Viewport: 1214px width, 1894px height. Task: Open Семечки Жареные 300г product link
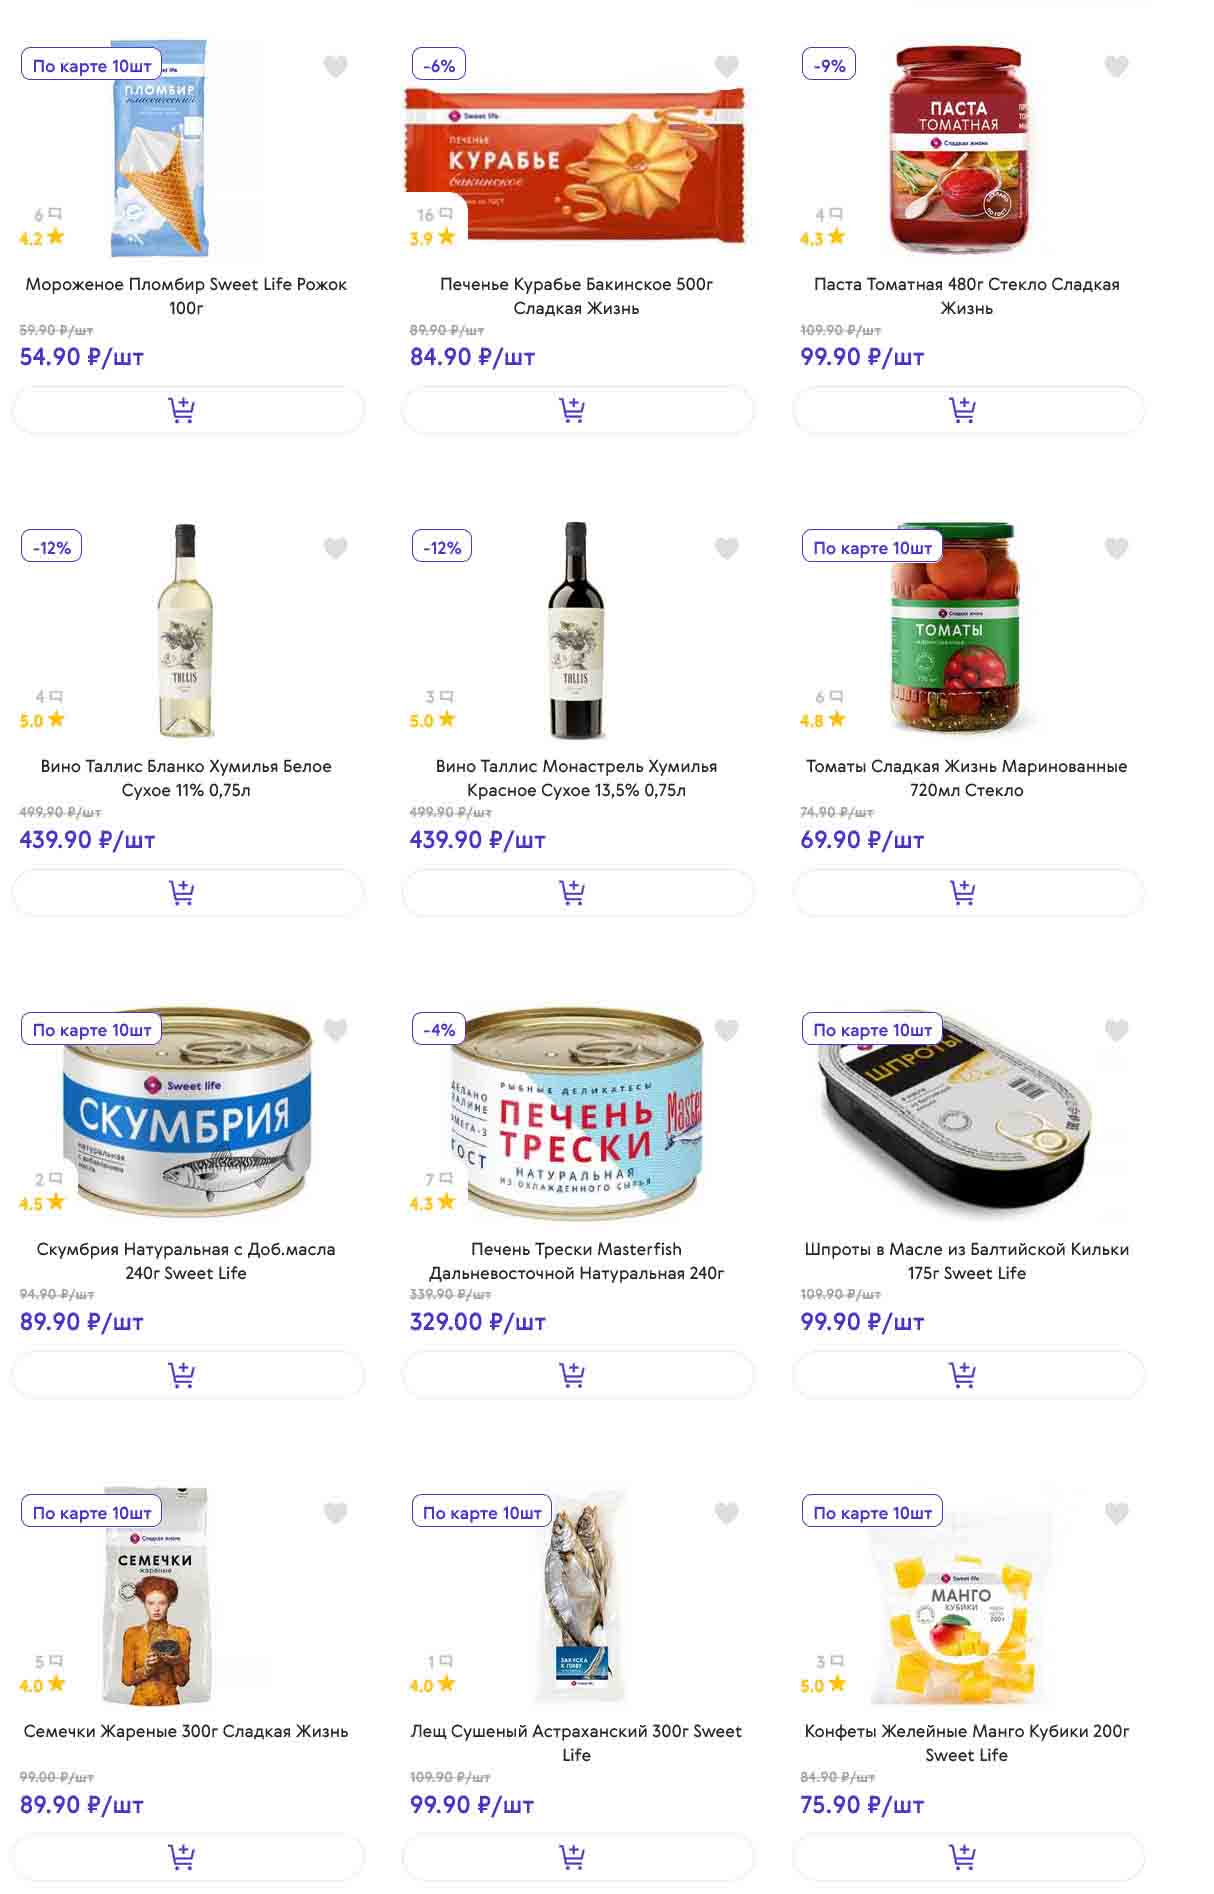pyautogui.click(x=186, y=1731)
